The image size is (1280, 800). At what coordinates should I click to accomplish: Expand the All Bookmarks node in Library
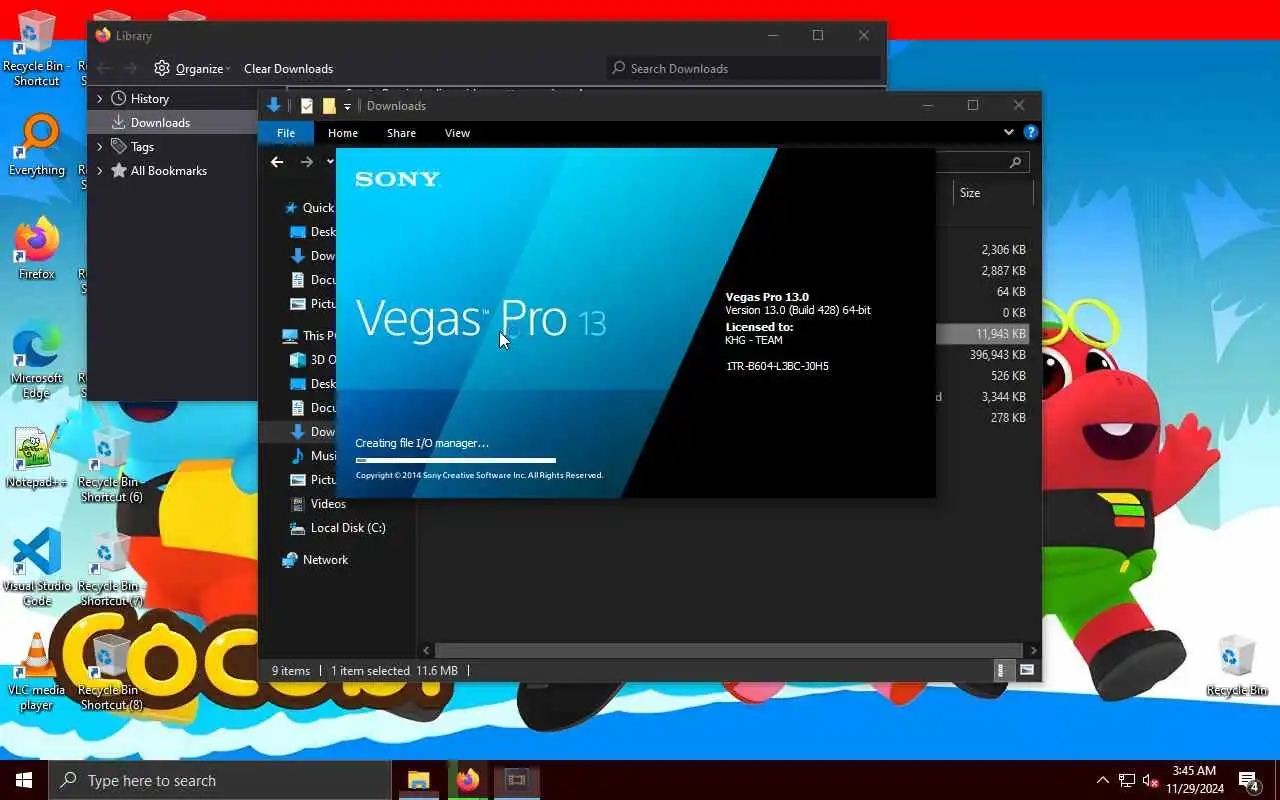coord(99,171)
